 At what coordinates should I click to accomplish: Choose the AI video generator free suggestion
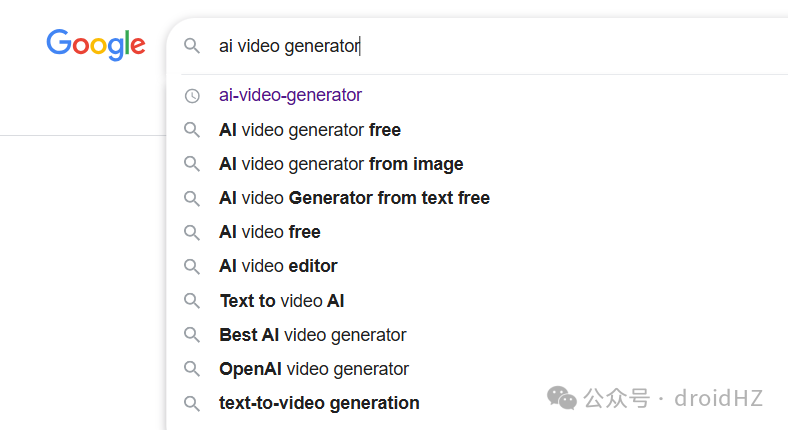310,130
